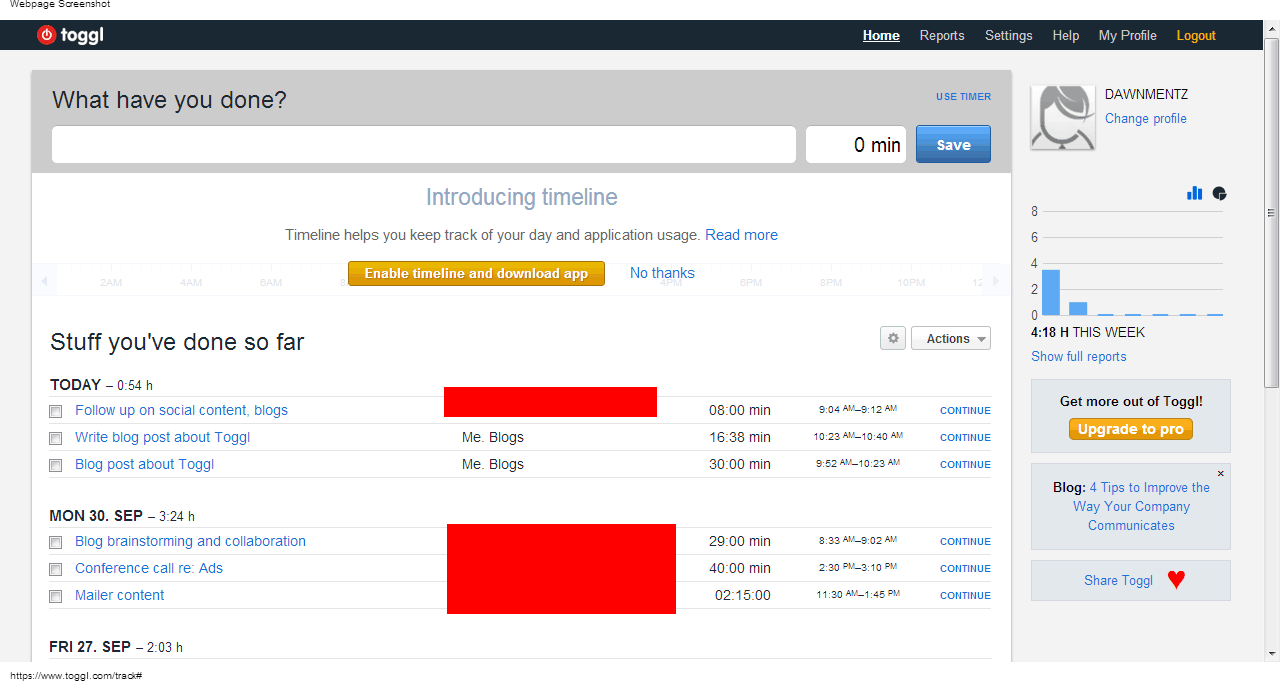
Task: Open the gear settings for entries list
Action: point(893,338)
